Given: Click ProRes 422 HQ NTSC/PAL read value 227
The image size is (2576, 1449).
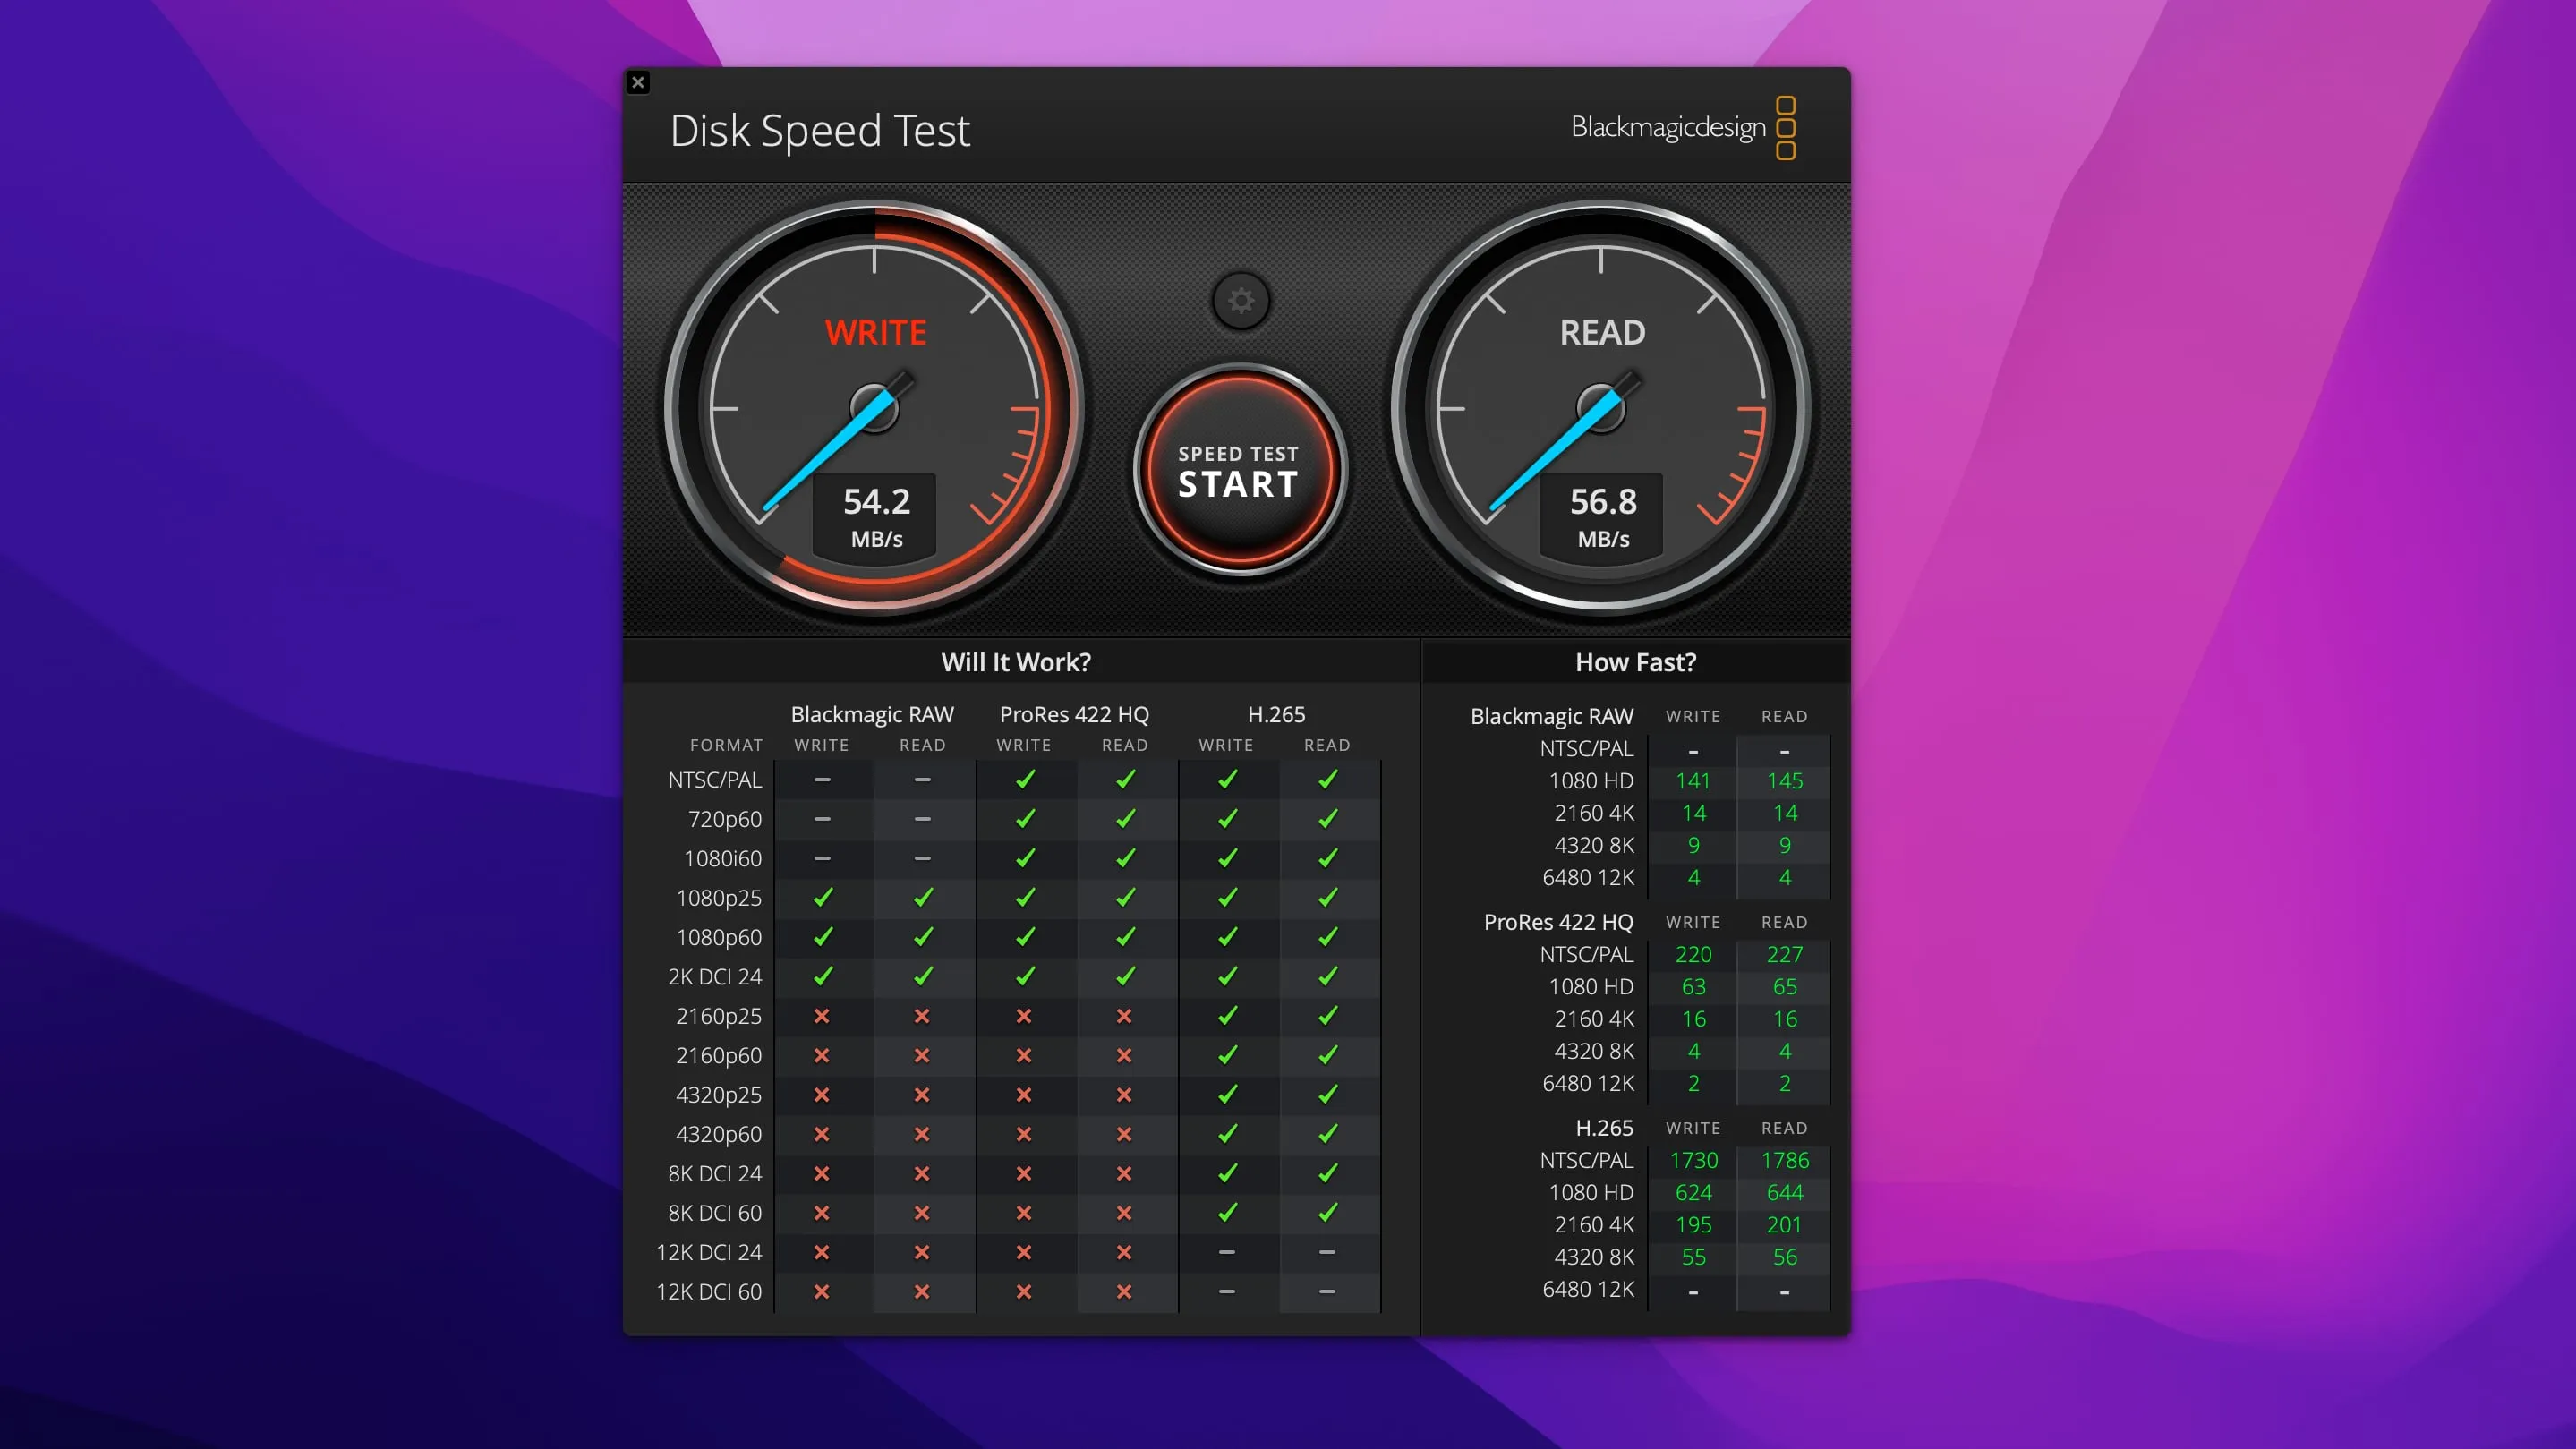Looking at the screenshot, I should 1784,955.
